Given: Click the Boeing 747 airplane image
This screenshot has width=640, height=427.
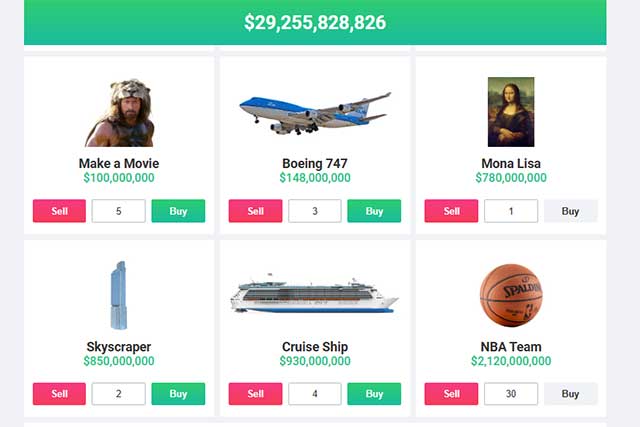Looking at the screenshot, I should 315,110.
